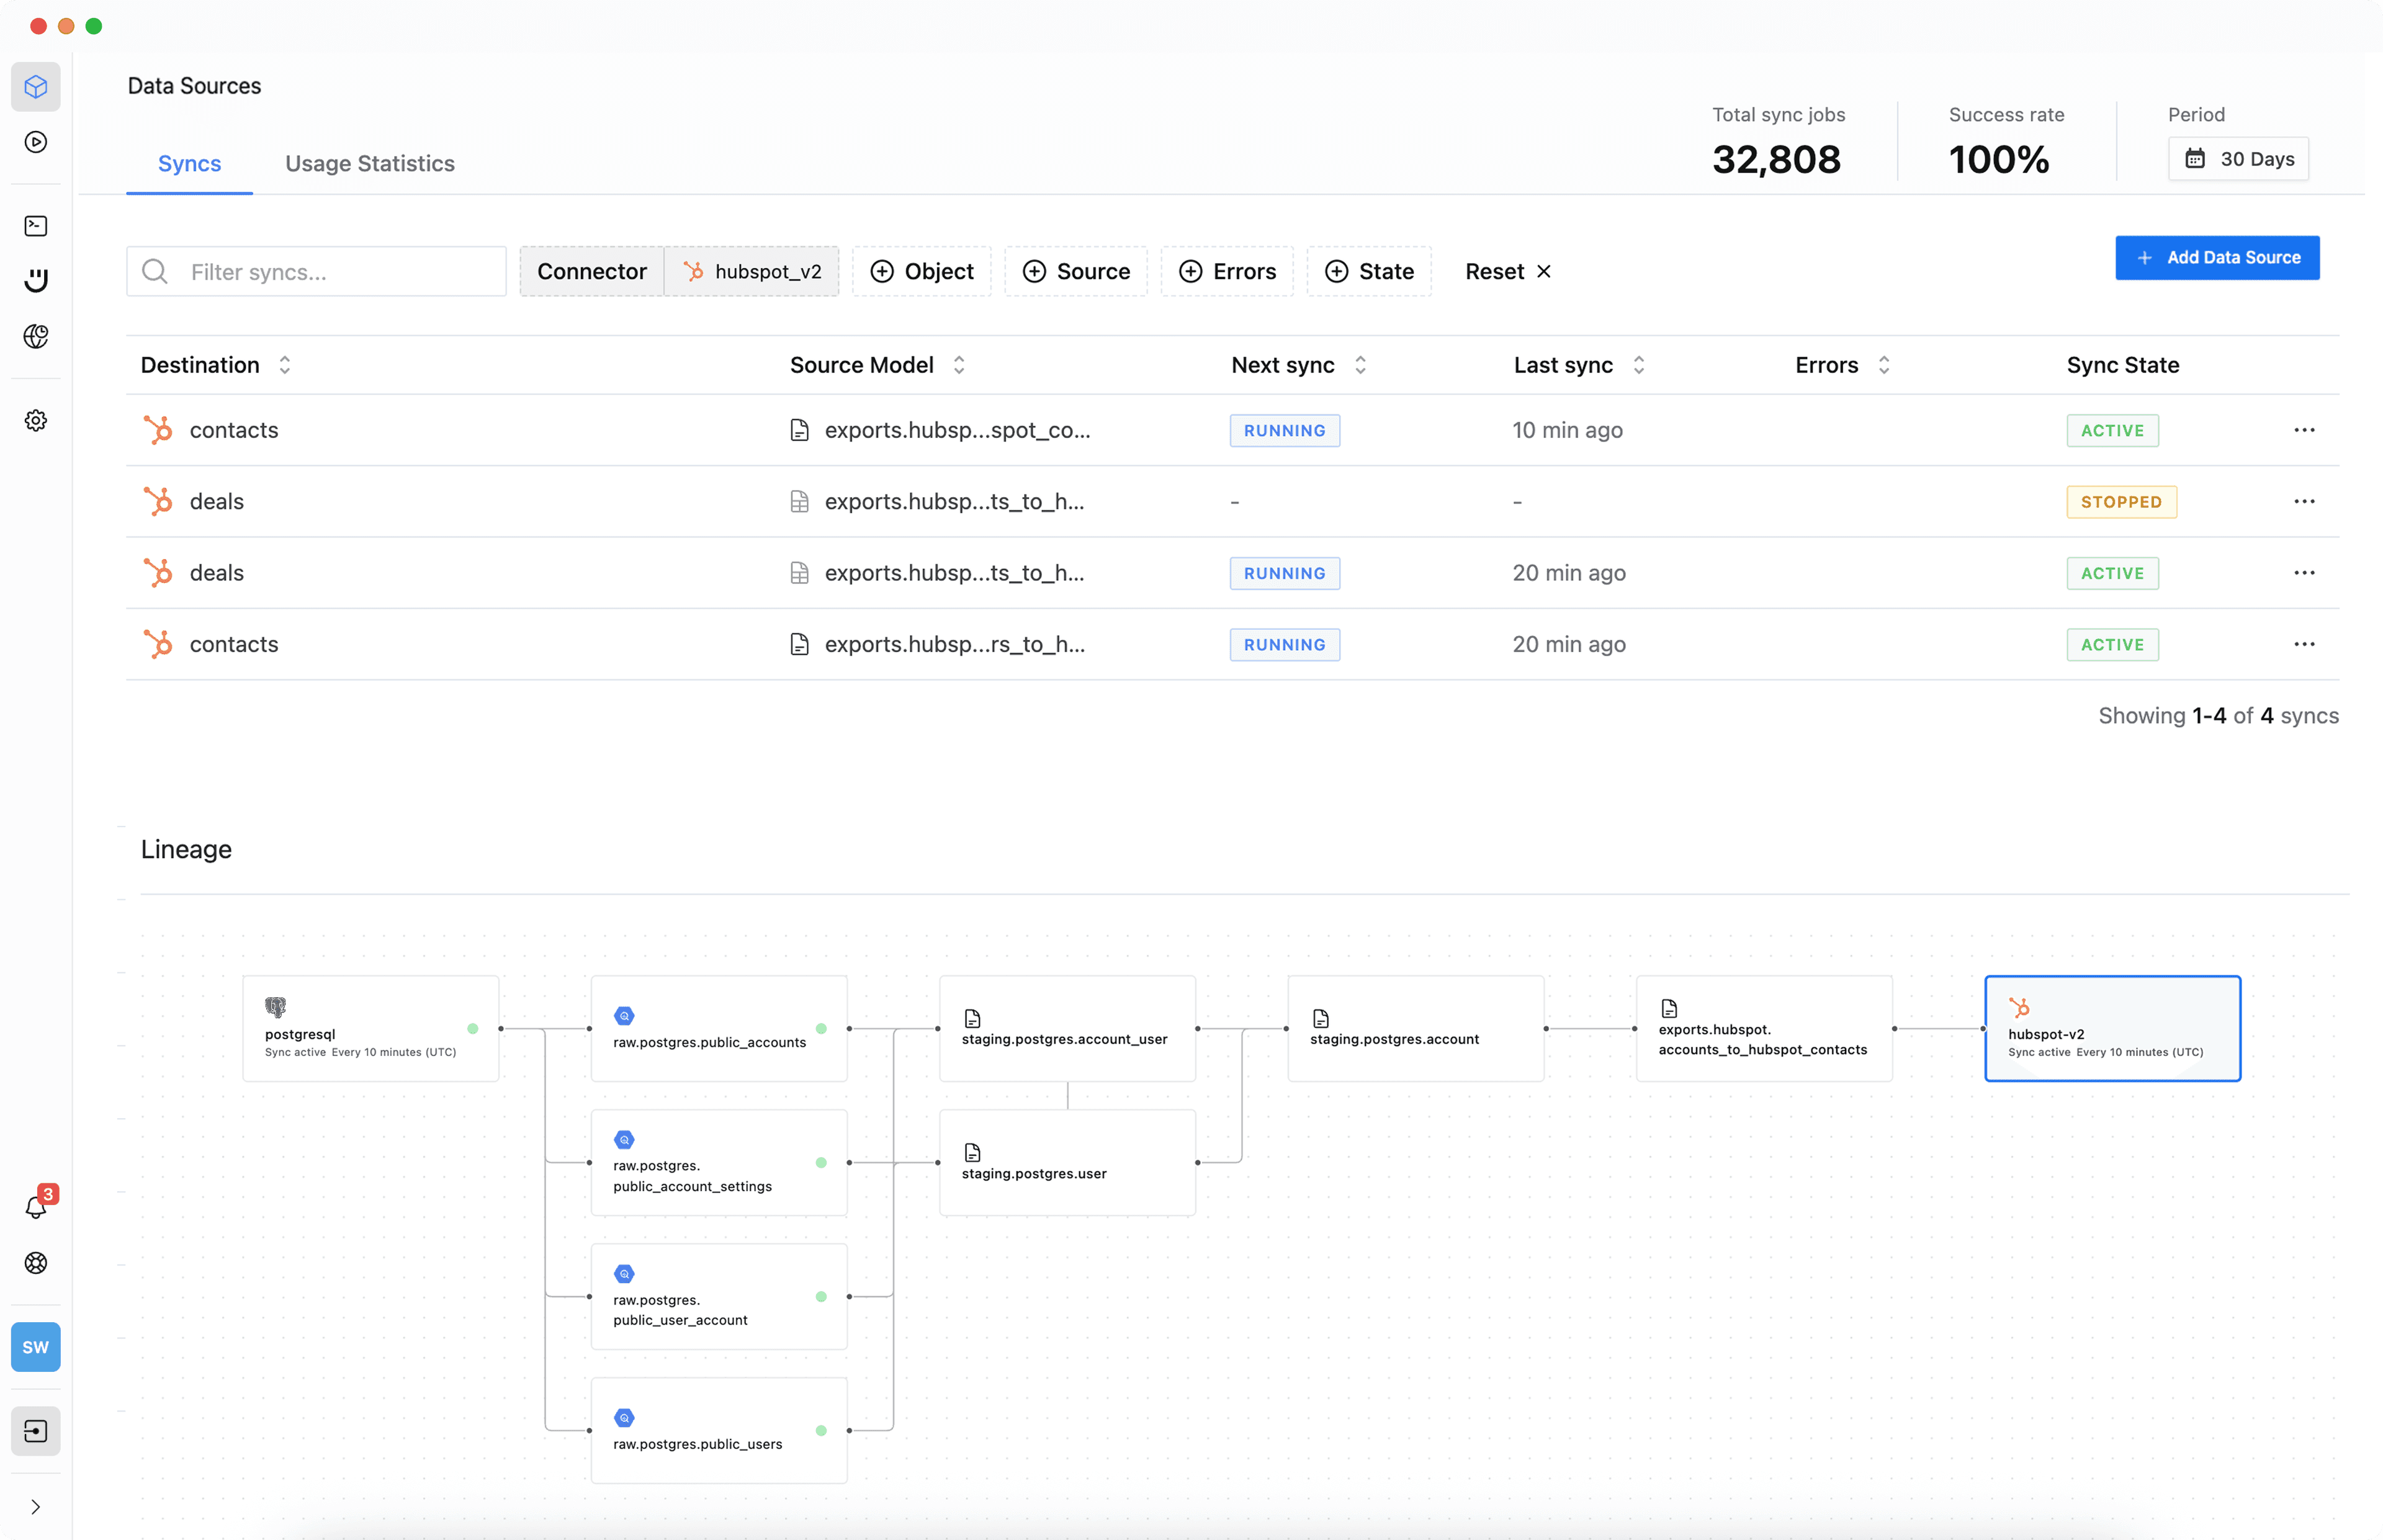Open the 30 Days period selector

[2238, 159]
